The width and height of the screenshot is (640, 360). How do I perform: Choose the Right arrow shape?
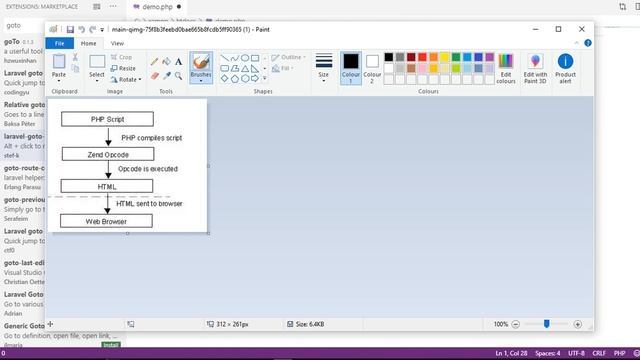click(255, 79)
